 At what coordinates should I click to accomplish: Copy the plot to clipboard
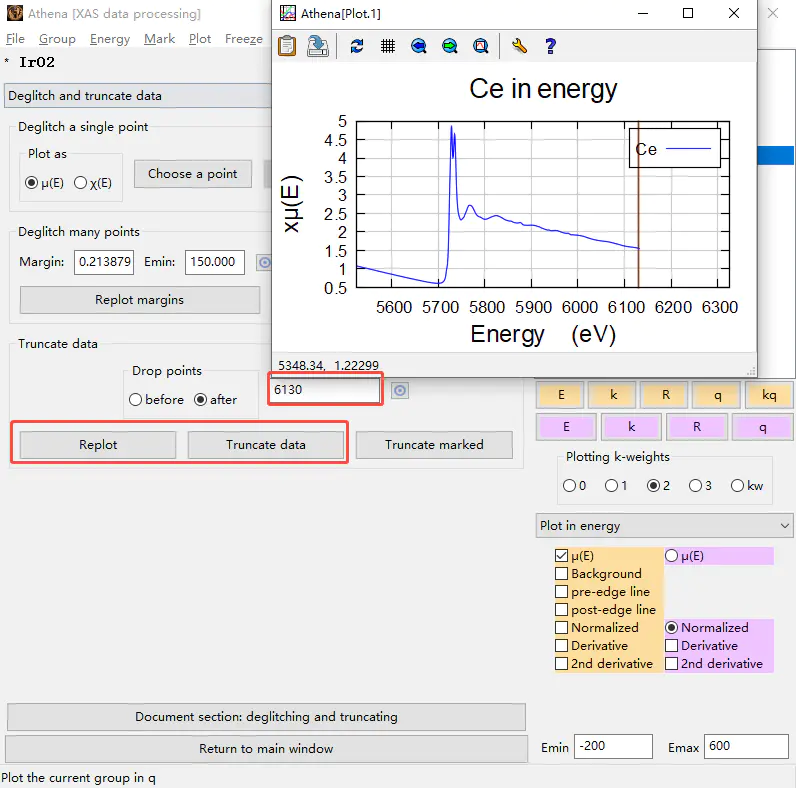tap(287, 46)
